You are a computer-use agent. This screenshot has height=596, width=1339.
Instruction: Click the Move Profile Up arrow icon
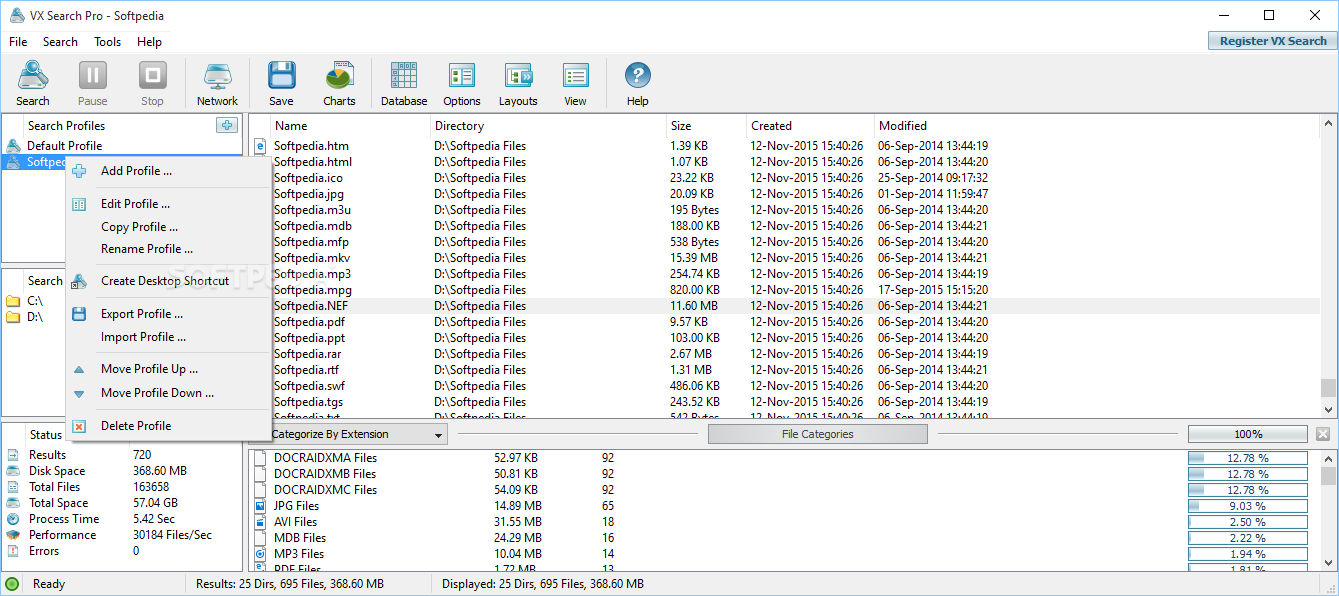(79, 369)
